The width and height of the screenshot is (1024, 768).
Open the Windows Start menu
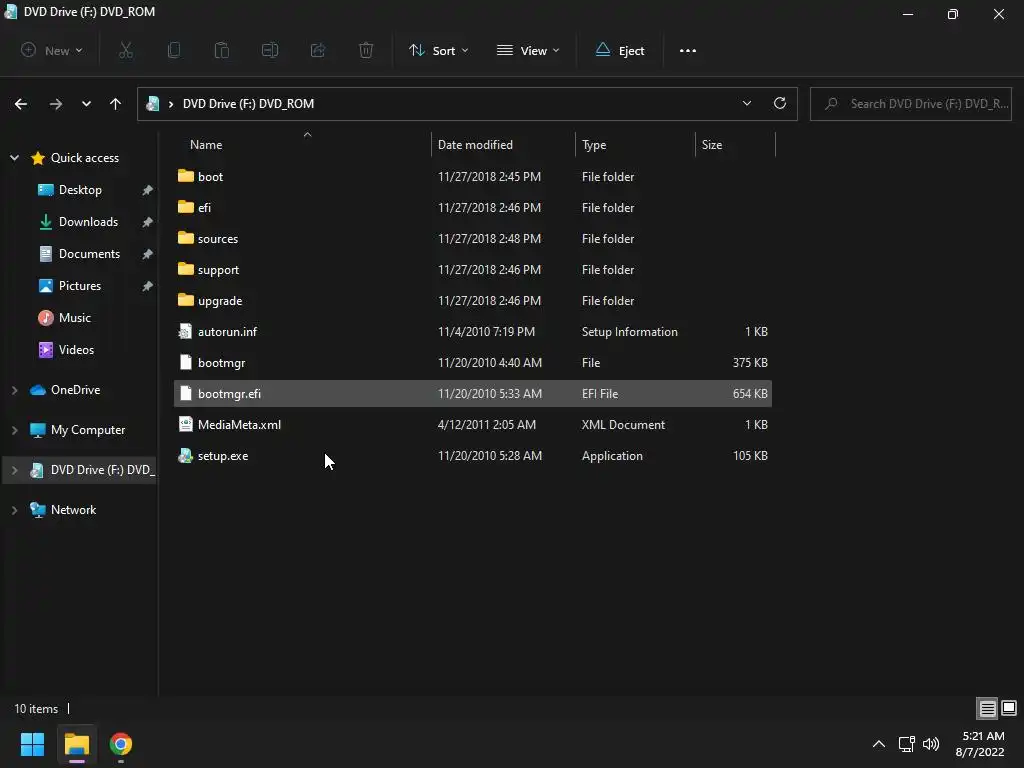coord(32,744)
